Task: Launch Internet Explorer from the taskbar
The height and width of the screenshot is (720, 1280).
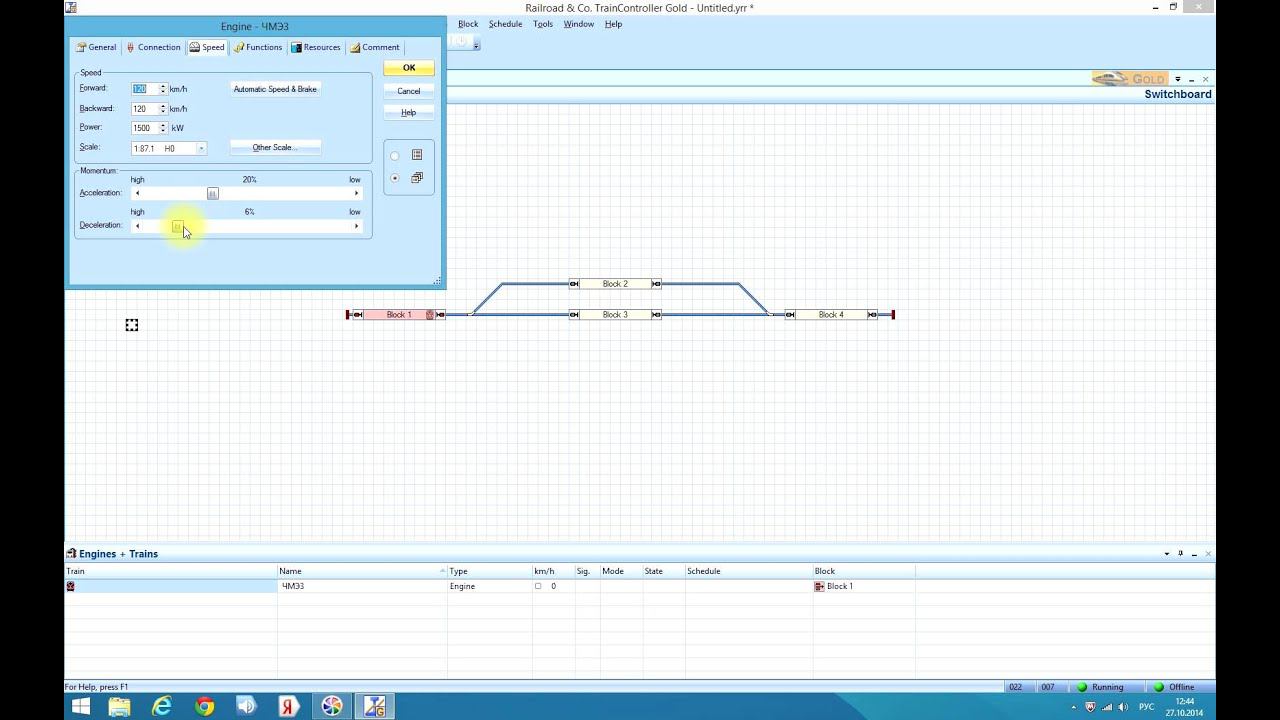Action: (x=162, y=706)
